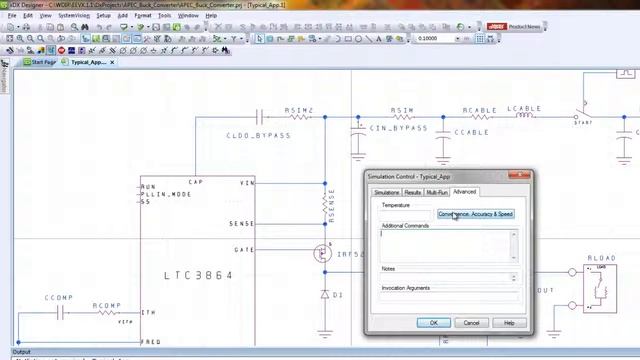Switch to the Multi-Run tab in dialog
The image size is (640, 360).
tap(437, 192)
